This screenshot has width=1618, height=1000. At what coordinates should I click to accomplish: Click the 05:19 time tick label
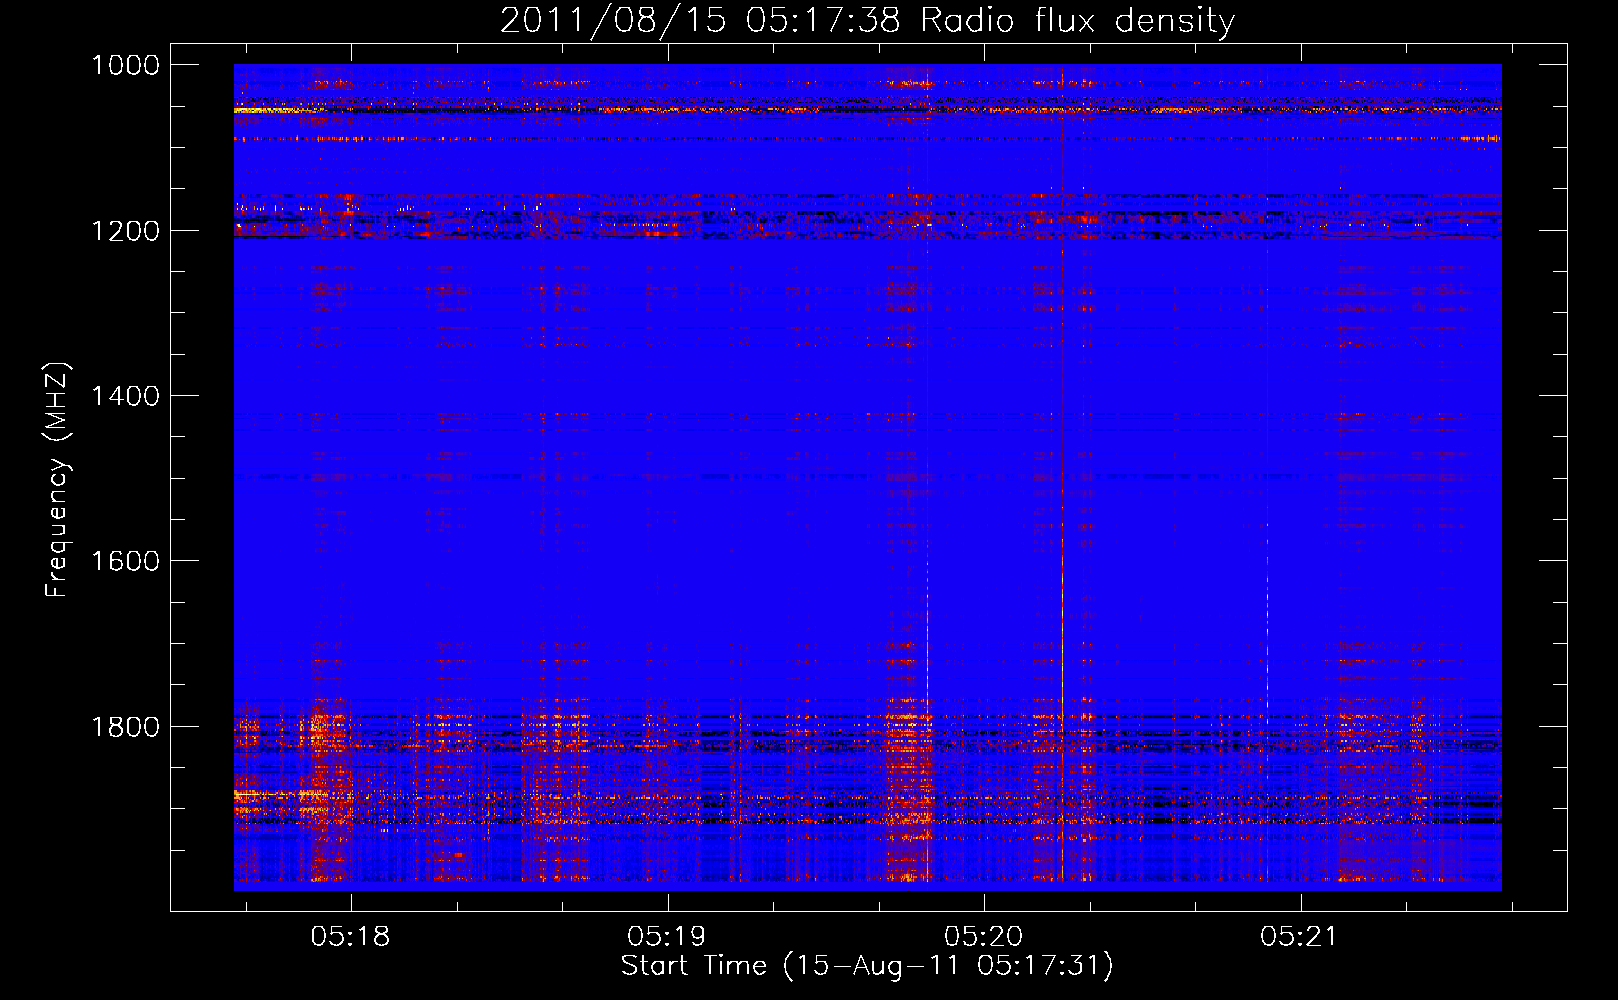pos(666,937)
